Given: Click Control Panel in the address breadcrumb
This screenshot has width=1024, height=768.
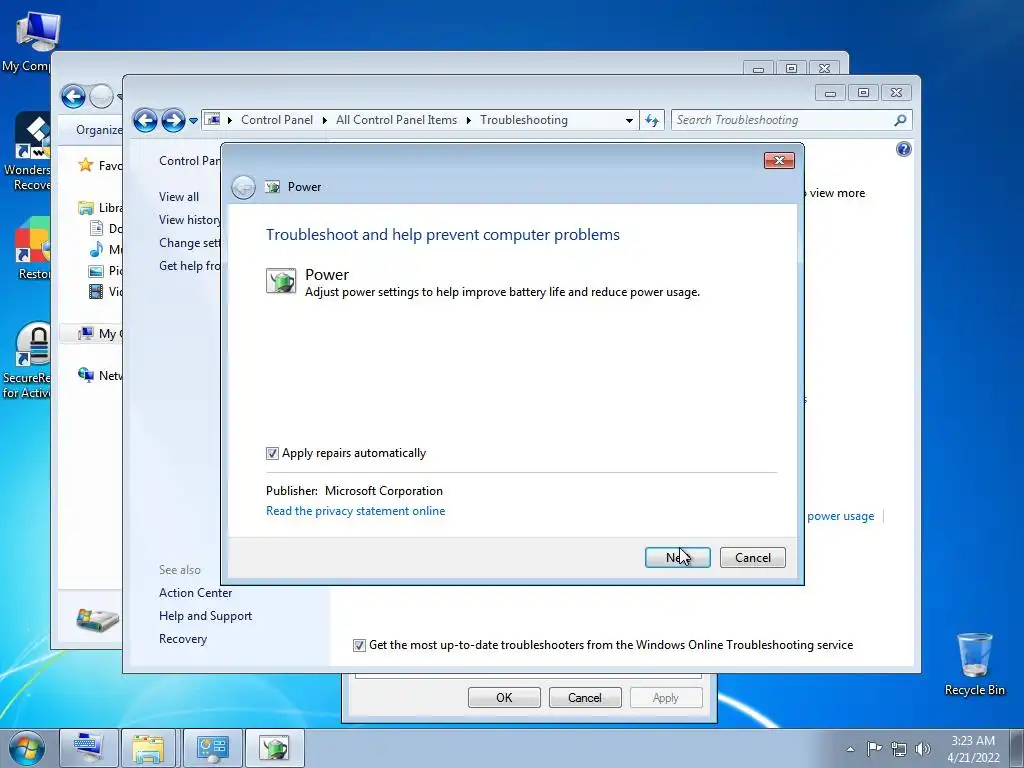Looking at the screenshot, I should pos(277,120).
